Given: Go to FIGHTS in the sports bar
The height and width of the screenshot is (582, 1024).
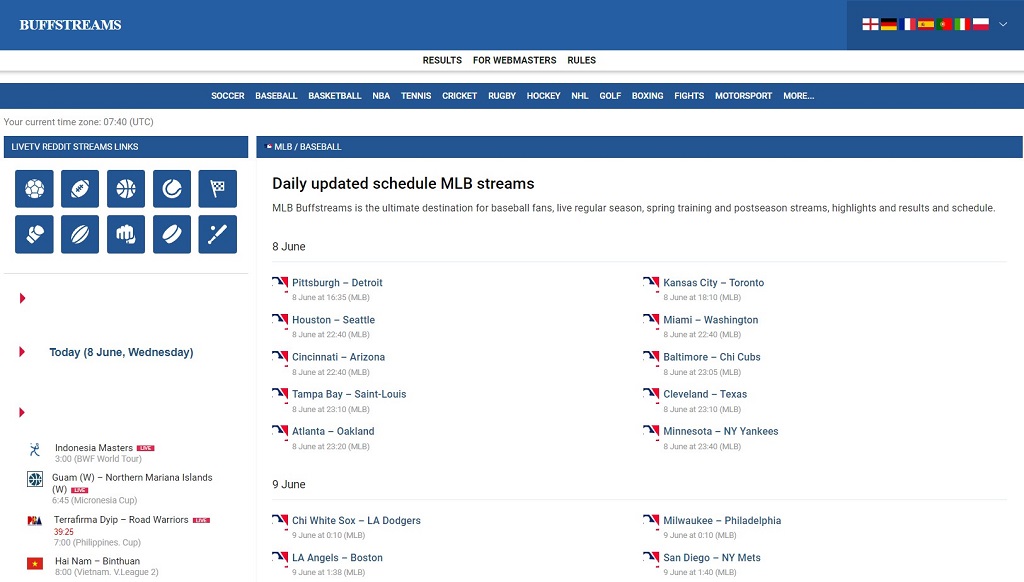Looking at the screenshot, I should click(x=689, y=96).
